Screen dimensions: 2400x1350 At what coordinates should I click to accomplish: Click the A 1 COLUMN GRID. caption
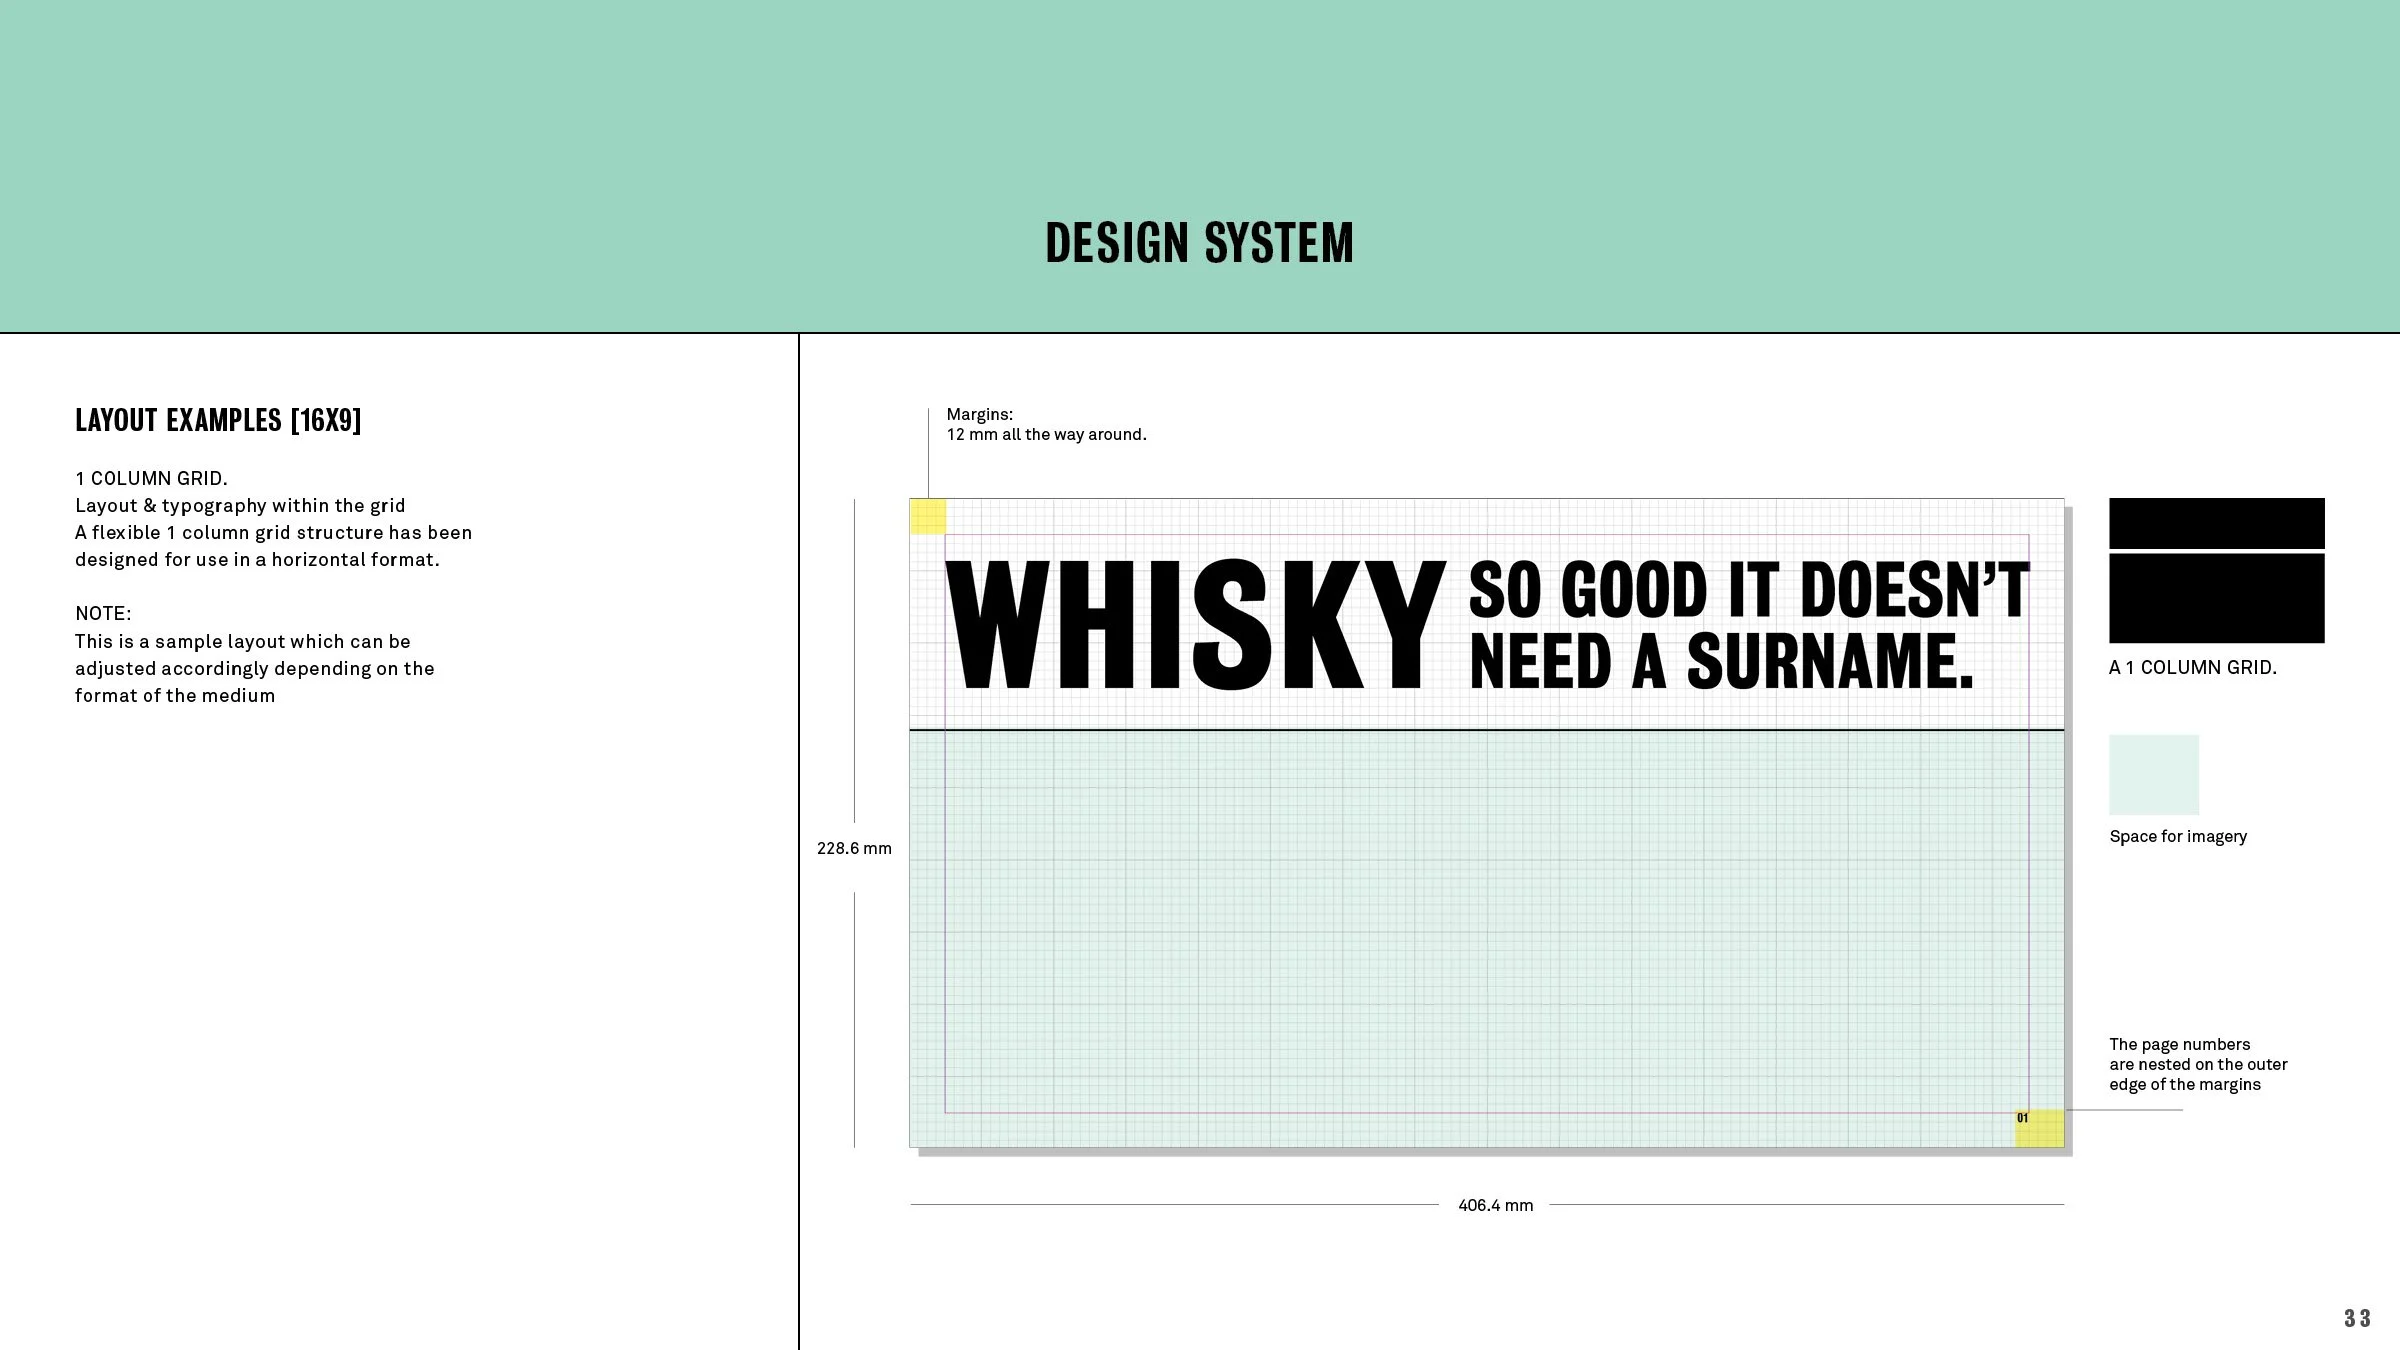[2192, 668]
